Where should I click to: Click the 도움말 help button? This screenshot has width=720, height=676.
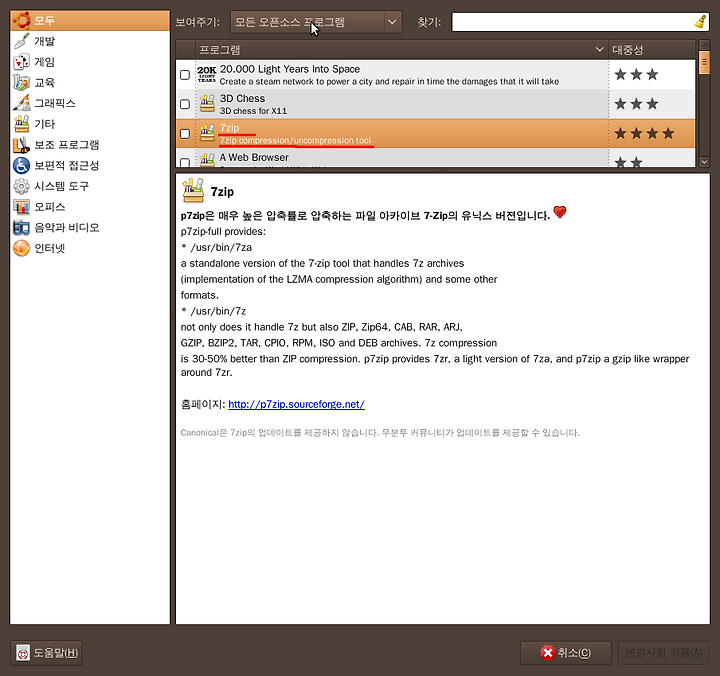pos(46,653)
